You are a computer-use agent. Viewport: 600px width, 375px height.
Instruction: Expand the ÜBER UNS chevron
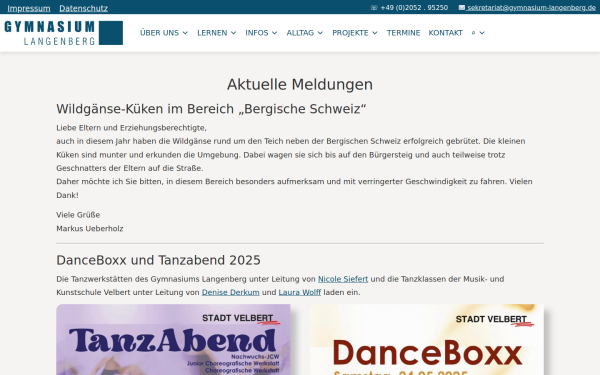pos(185,33)
